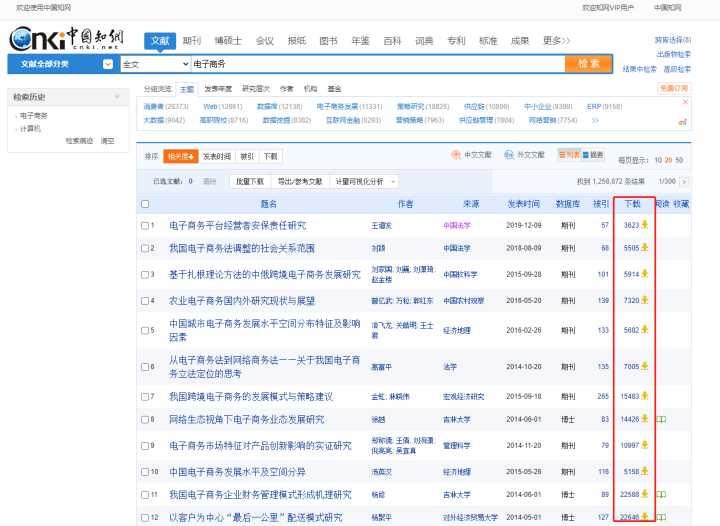720x526 pixels.
Task: Open article 农业电子商务国内外研究现状与展望
Action: (x=242, y=301)
